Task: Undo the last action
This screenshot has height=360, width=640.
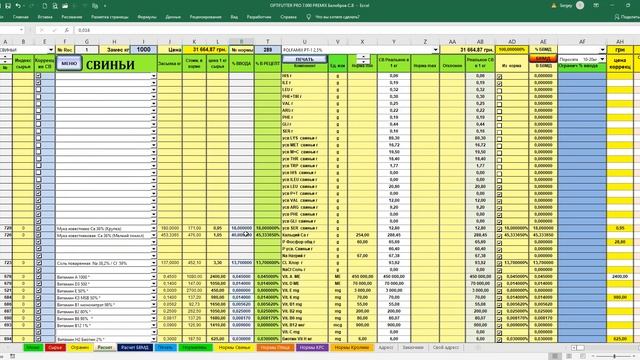Action: [x=18, y=6]
